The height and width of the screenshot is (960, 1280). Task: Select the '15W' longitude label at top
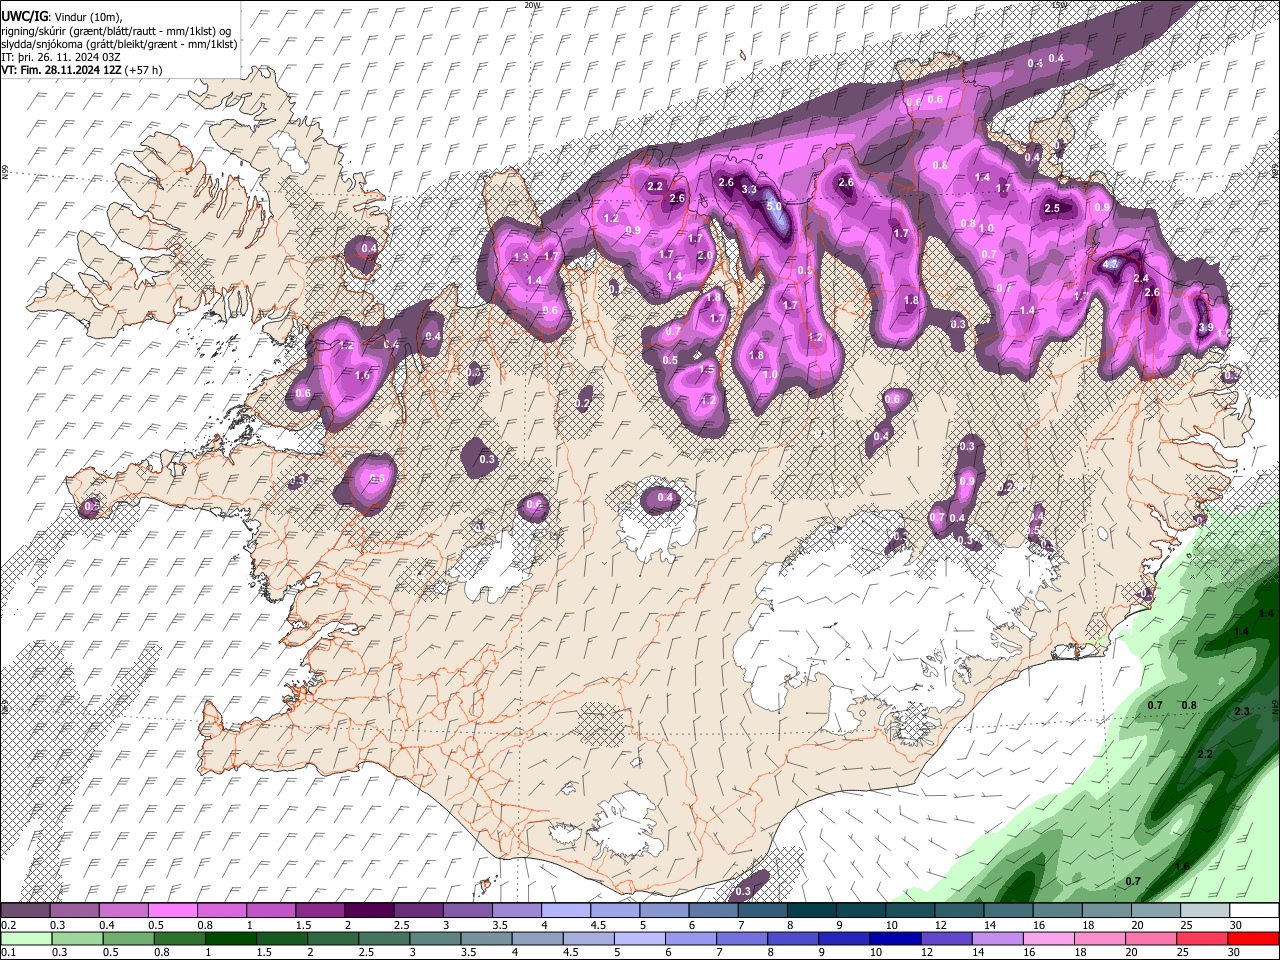(1060, 5)
